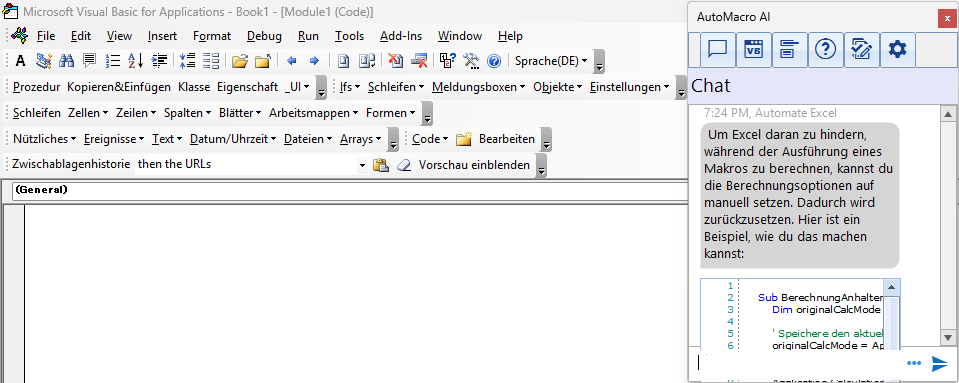Open the Schleifen dropdown next to Ifs
Screen dimensions: 959x383
(x=396, y=87)
